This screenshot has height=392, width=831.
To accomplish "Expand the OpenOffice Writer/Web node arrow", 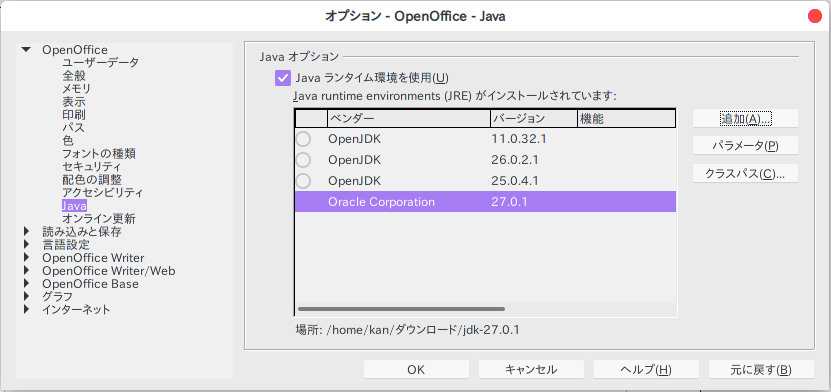I will [x=27, y=271].
